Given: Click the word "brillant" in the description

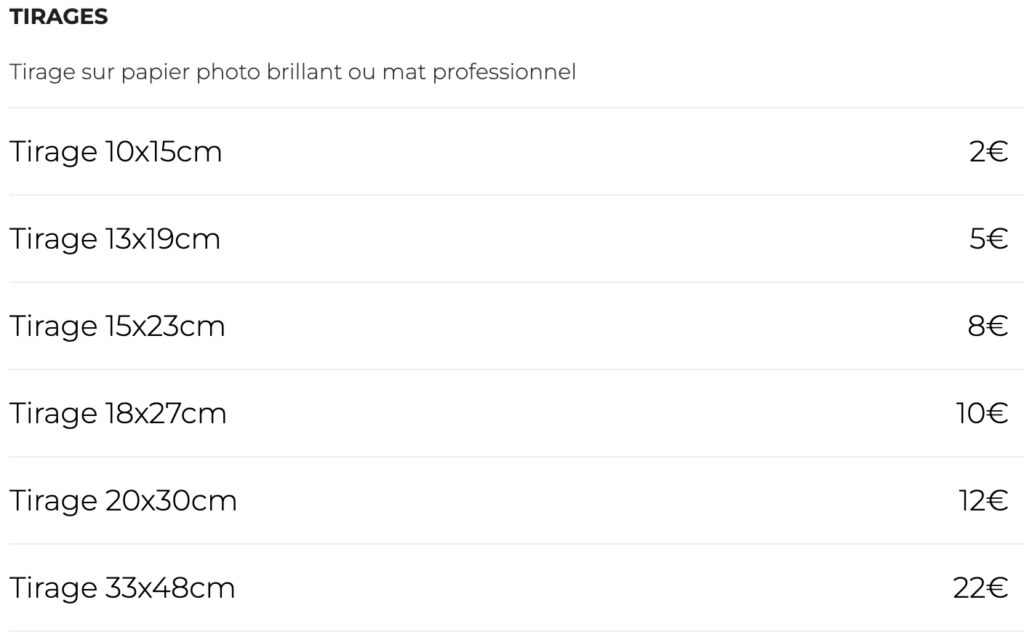Looking at the screenshot, I should [302, 73].
